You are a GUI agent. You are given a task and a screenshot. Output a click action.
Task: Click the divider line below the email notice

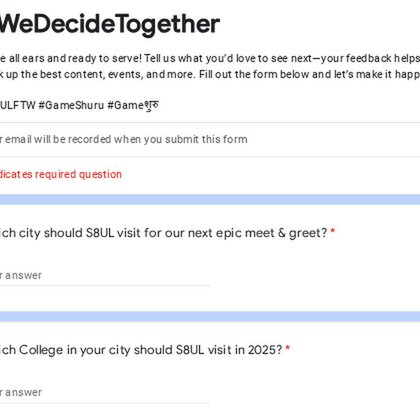click(210, 157)
